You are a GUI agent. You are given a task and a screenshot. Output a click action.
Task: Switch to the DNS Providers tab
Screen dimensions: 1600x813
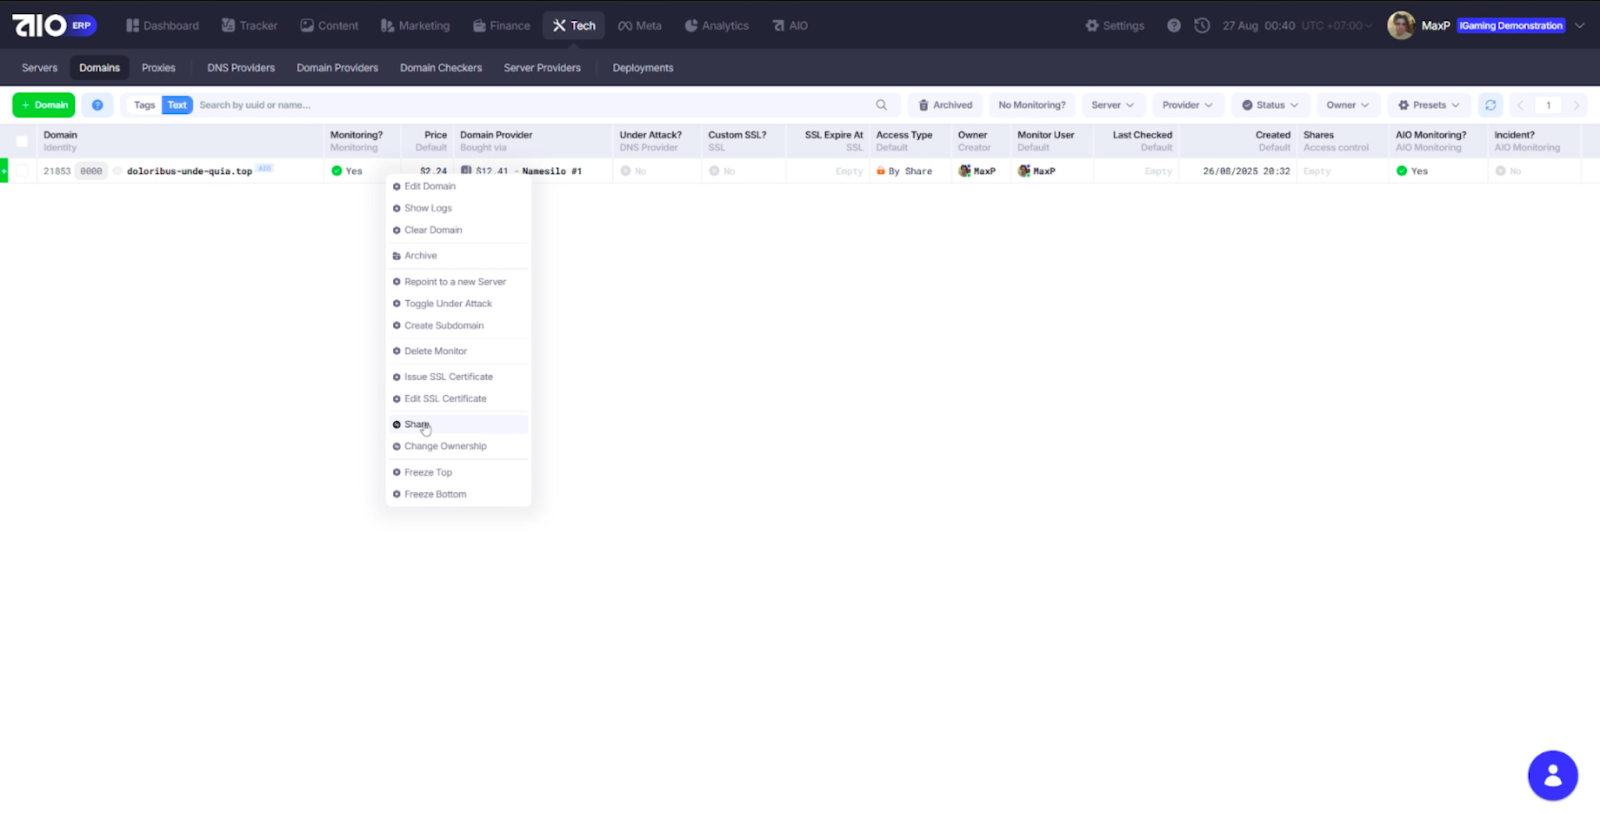pyautogui.click(x=241, y=68)
